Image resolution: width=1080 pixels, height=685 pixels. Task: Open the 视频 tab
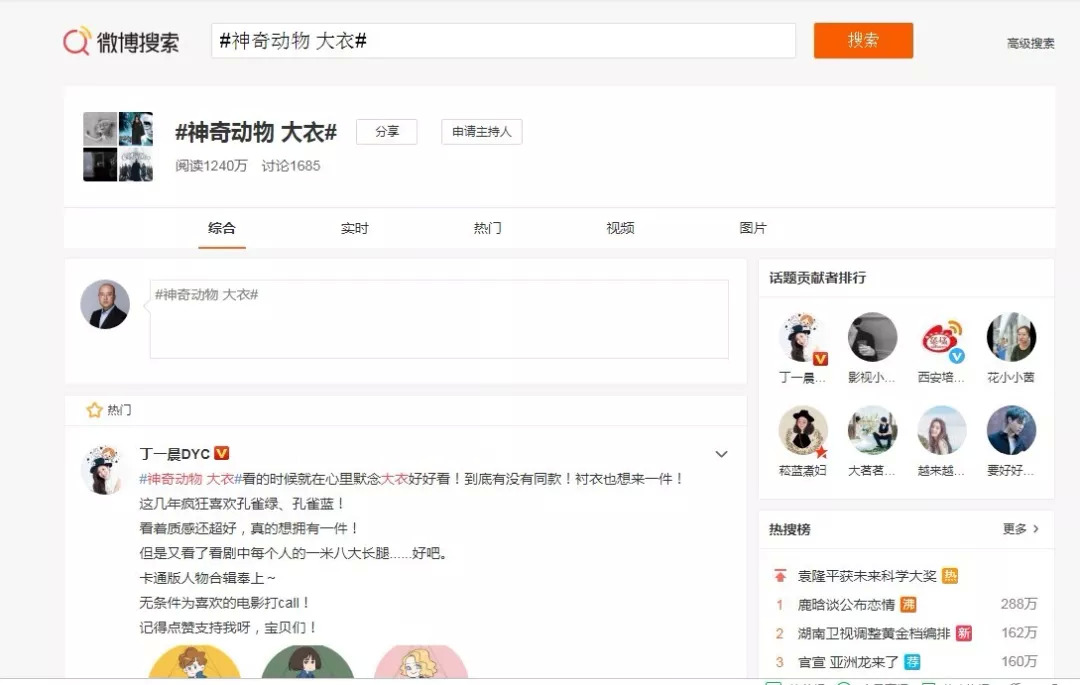[620, 228]
